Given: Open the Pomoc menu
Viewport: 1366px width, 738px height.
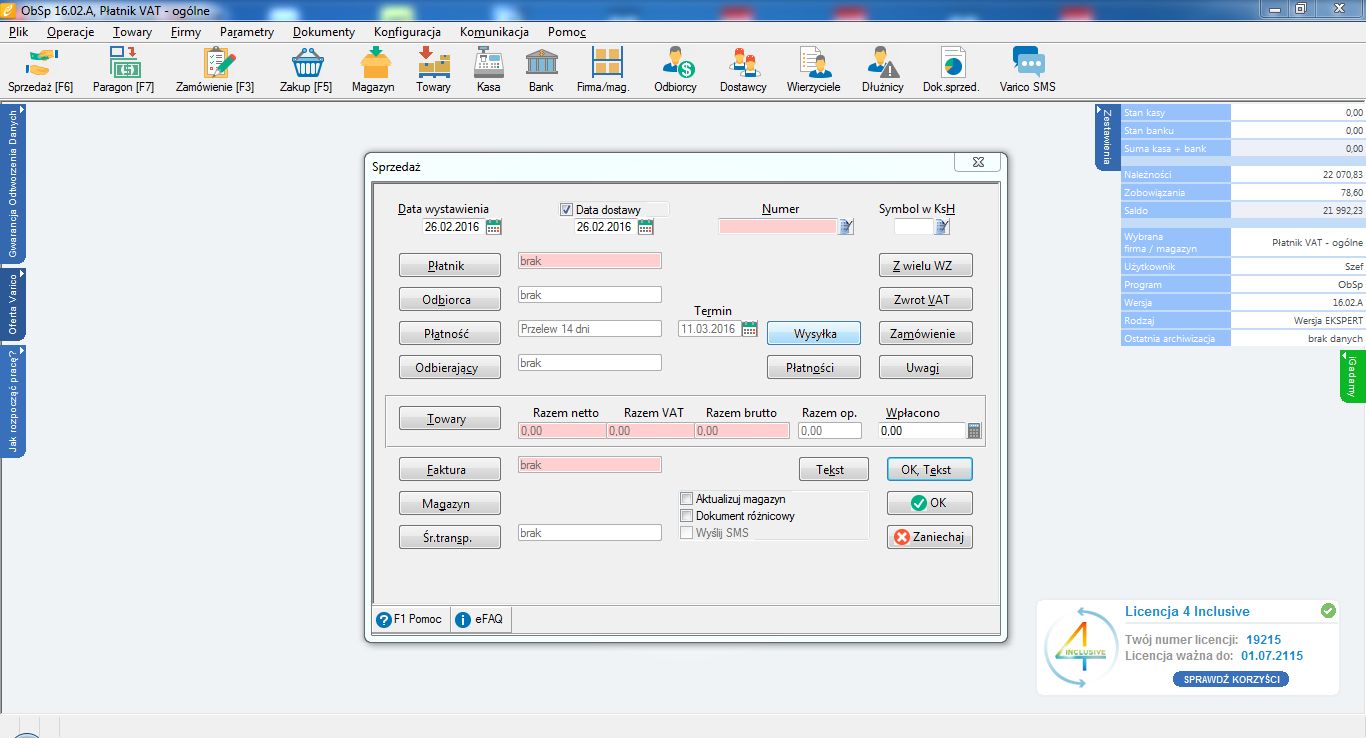Looking at the screenshot, I should point(567,32).
